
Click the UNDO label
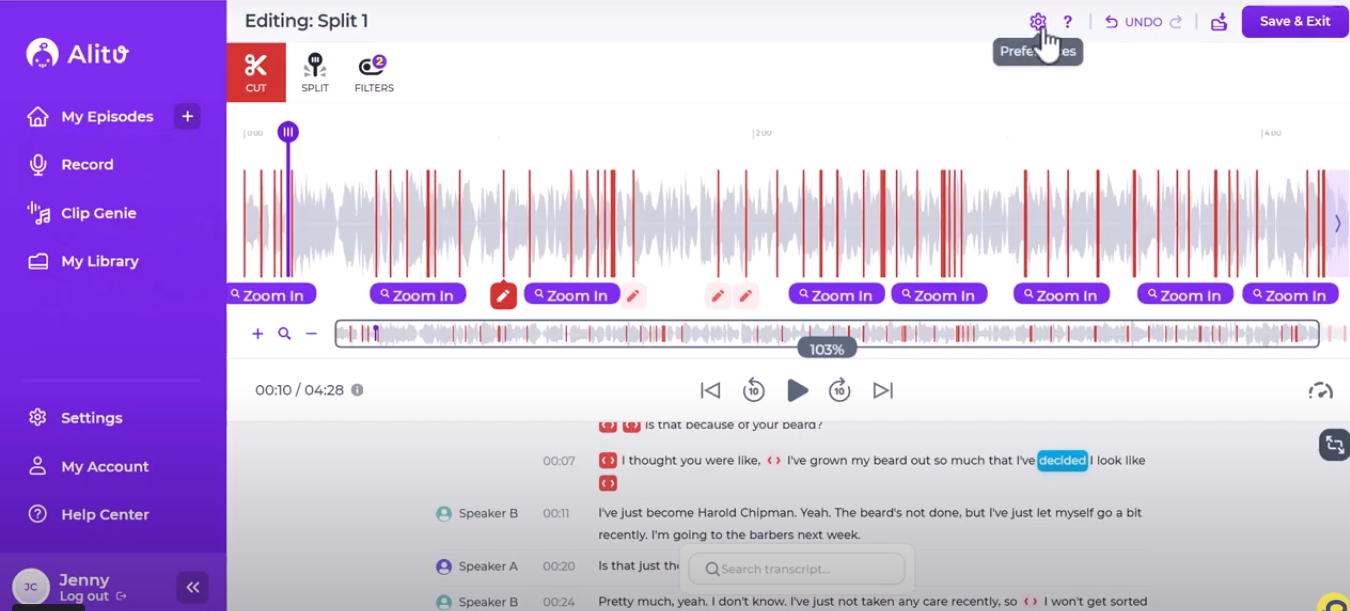(x=1143, y=21)
